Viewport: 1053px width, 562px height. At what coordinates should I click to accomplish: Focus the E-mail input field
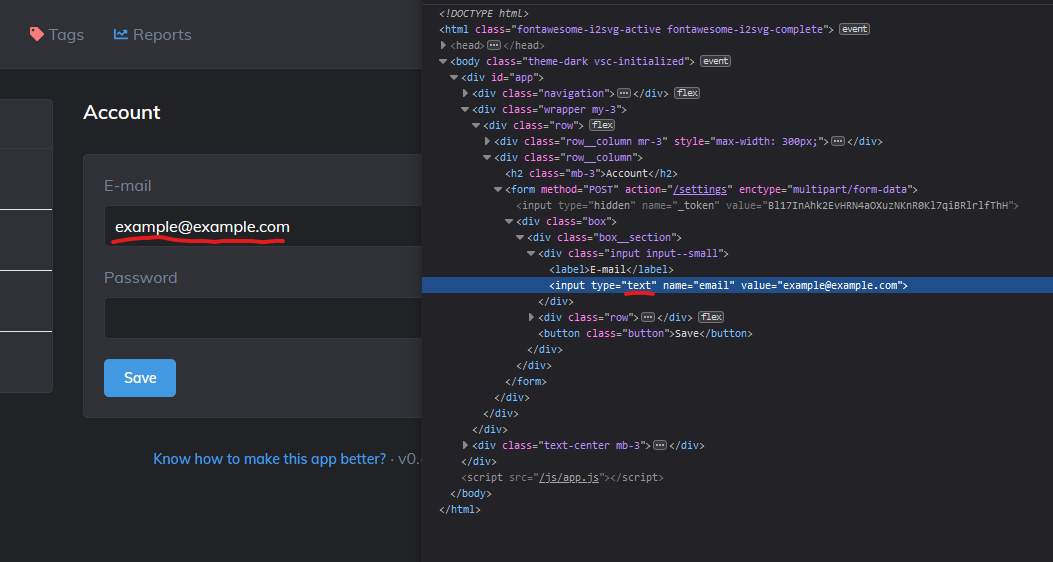click(x=263, y=226)
